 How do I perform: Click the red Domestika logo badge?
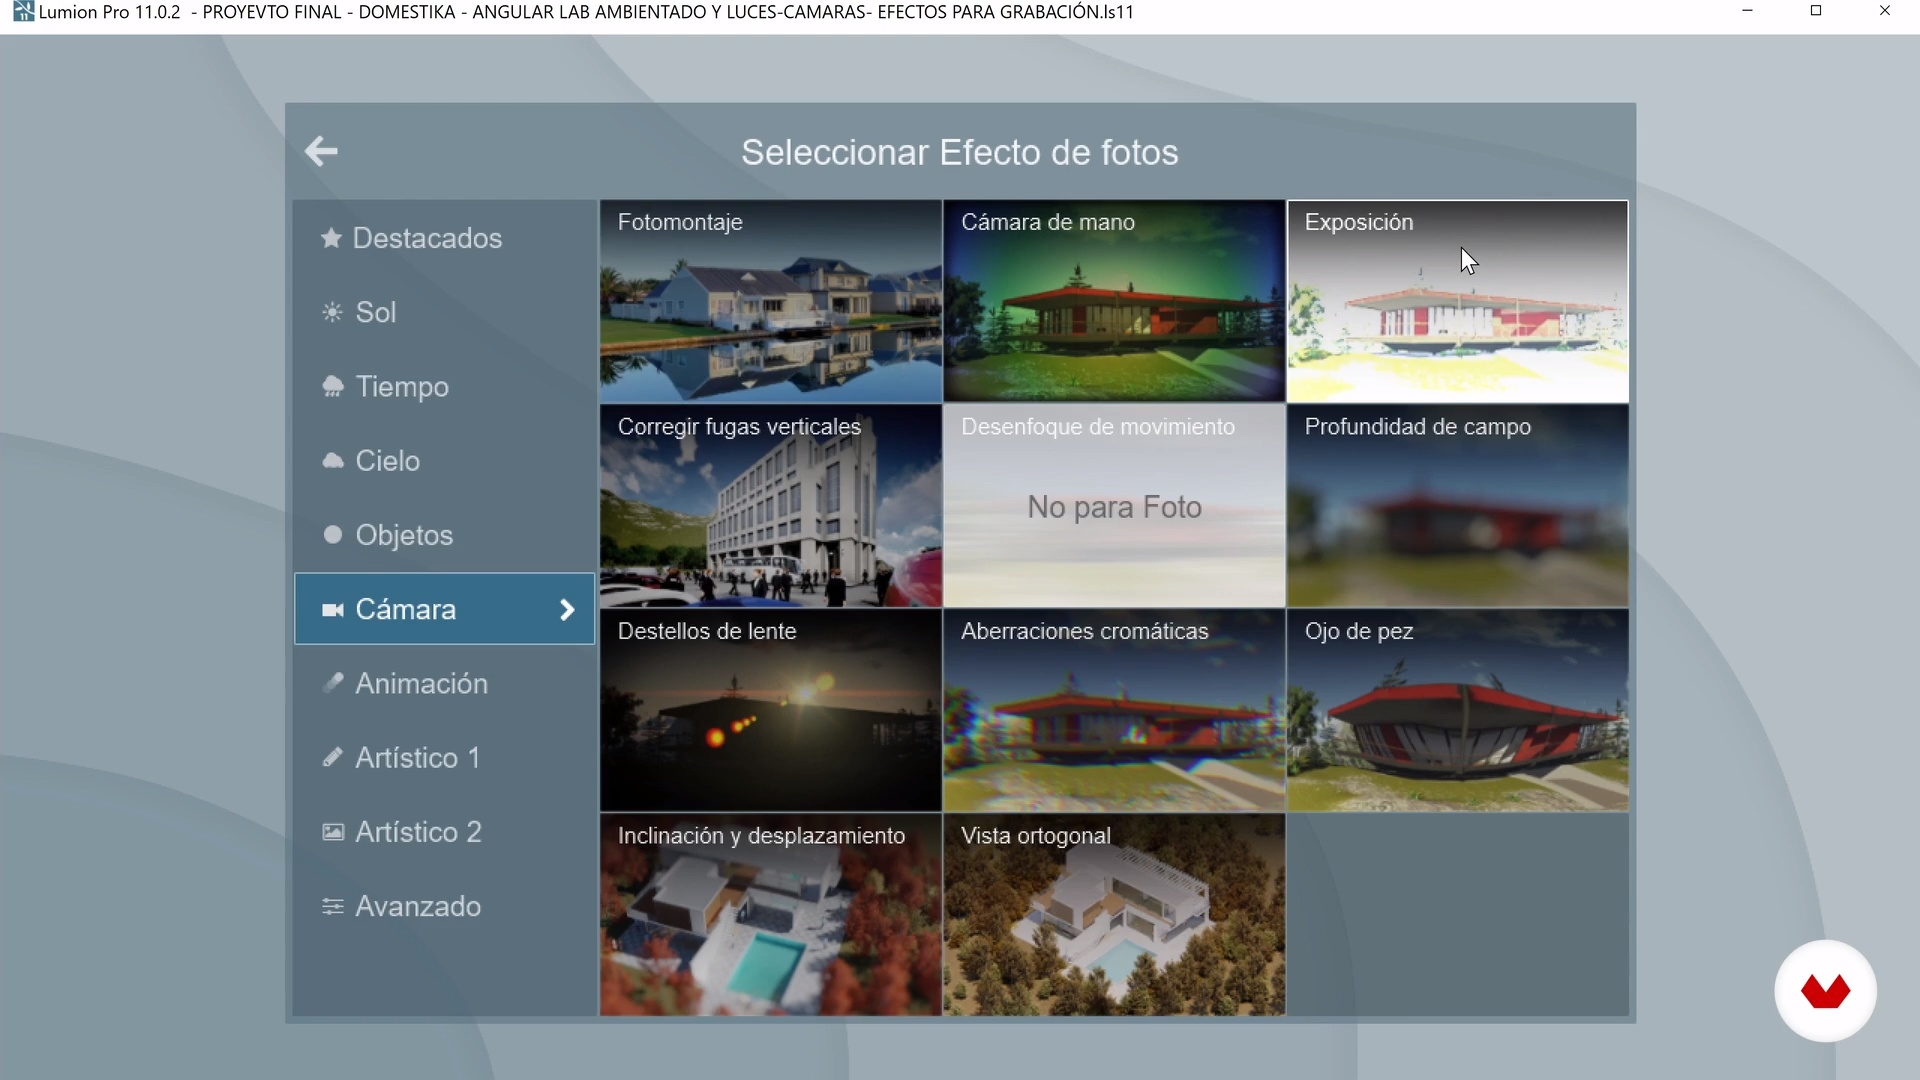click(x=1825, y=991)
